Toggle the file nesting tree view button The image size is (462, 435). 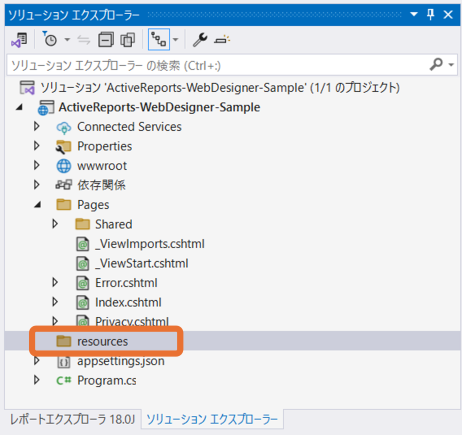pos(159,40)
